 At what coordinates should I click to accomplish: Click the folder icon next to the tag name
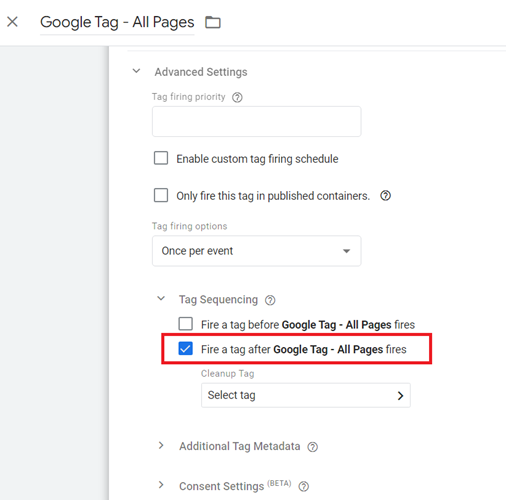click(213, 22)
